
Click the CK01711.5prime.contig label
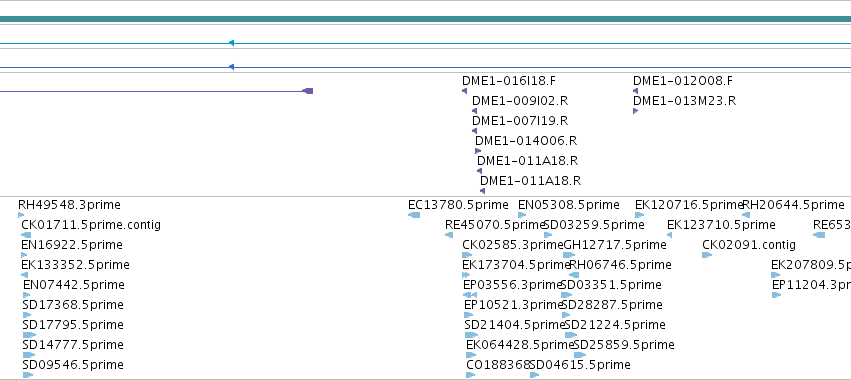point(91,225)
